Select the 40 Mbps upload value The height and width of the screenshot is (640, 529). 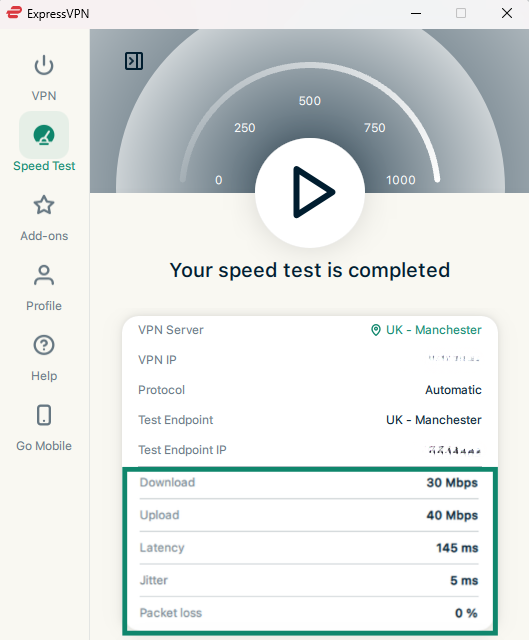tap(452, 515)
